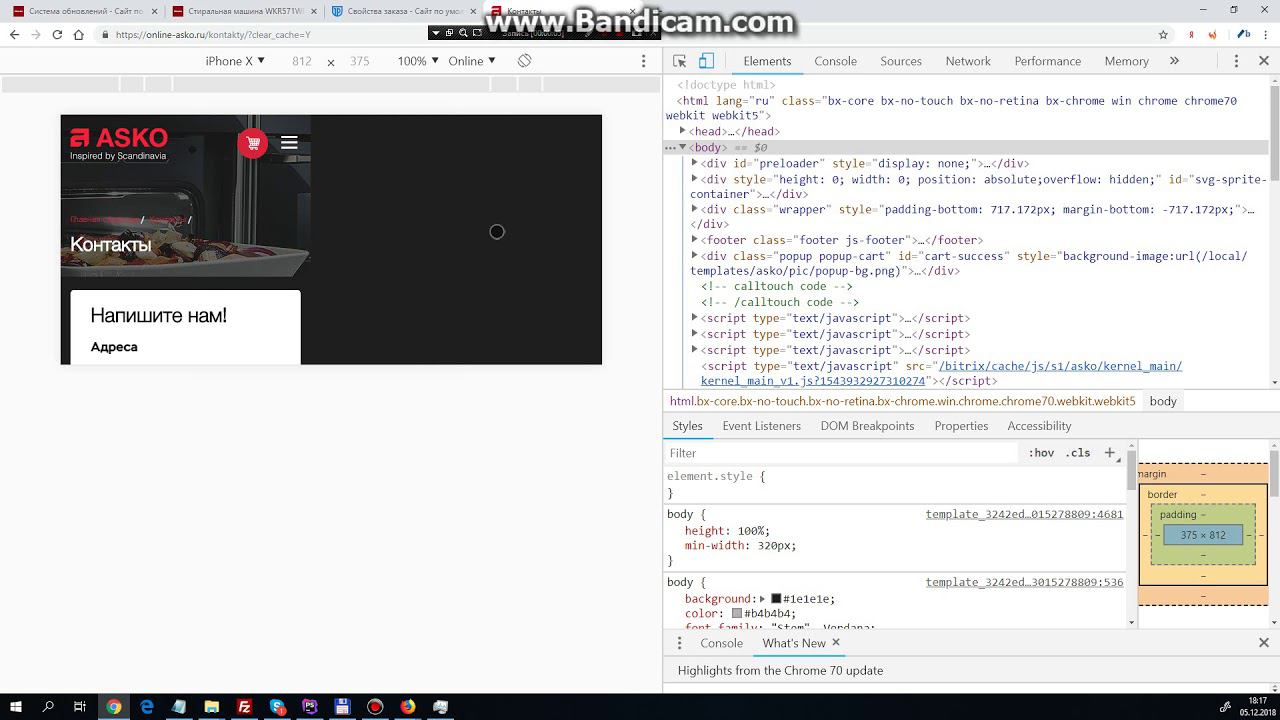Open the kernel_main script source link
The height and width of the screenshot is (720, 1280).
tap(942, 373)
